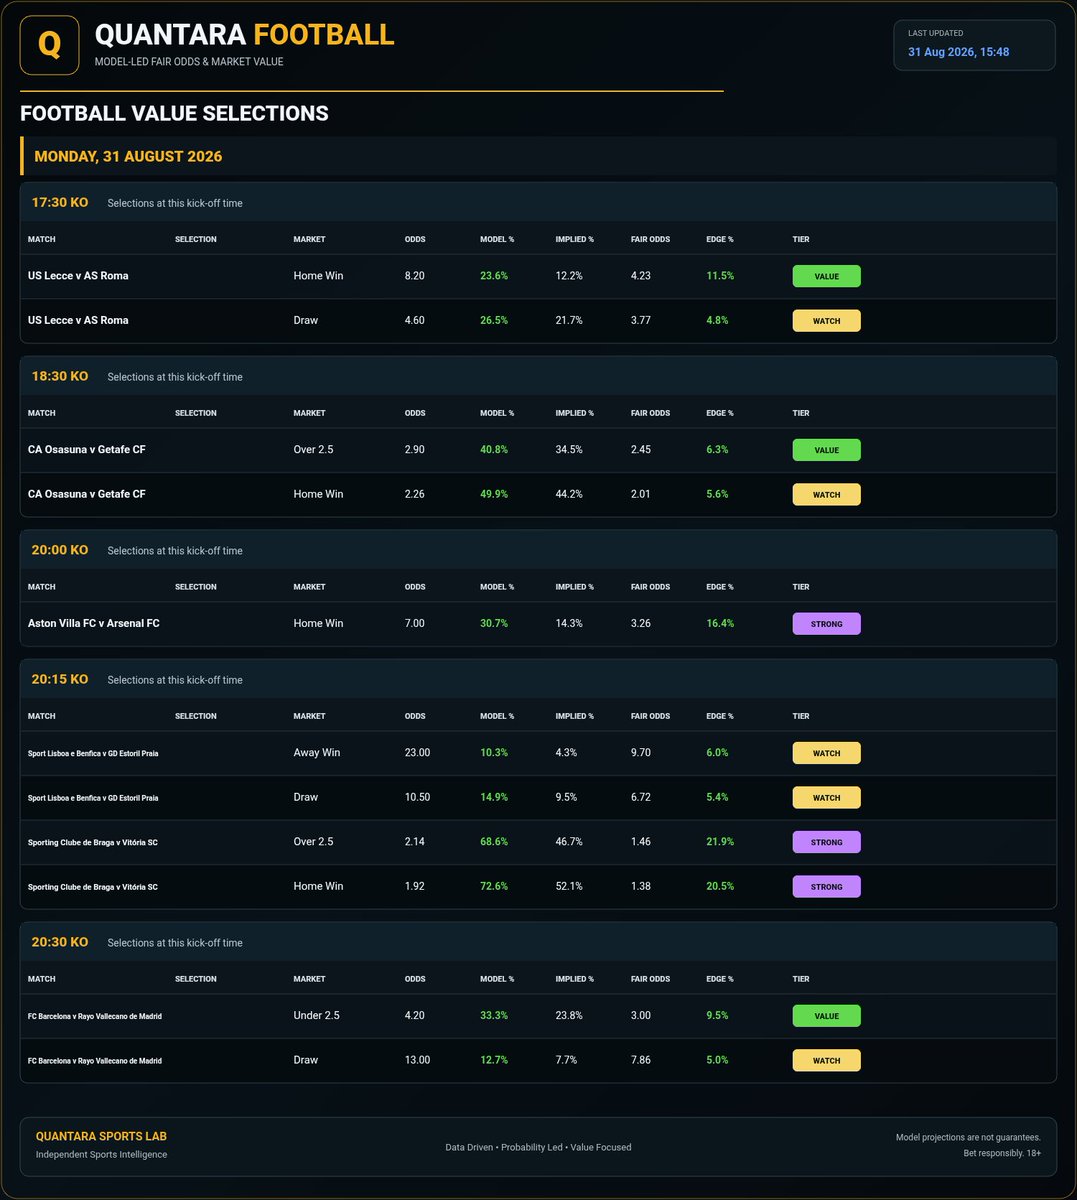The image size is (1077, 1200).
Task: Click the WATCH badge for Barcelona v Rayo Draw
Action: [x=826, y=1061]
